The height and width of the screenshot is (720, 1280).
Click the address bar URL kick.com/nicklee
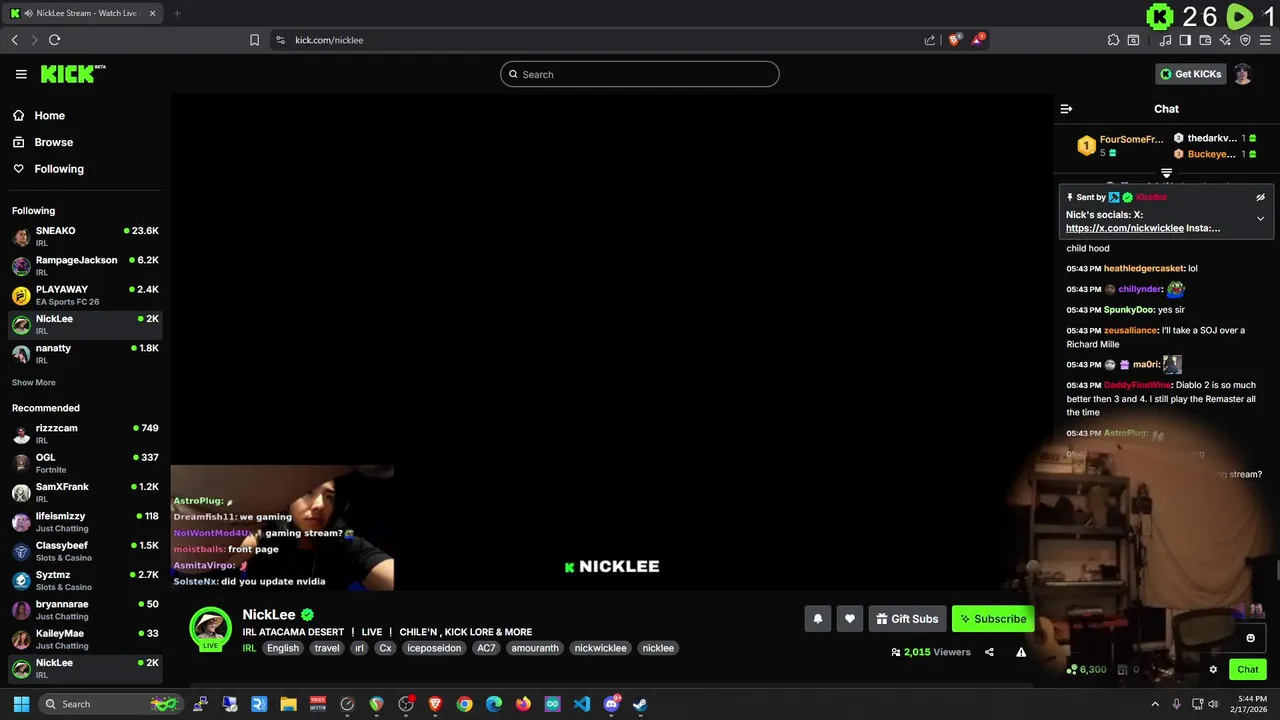click(329, 40)
